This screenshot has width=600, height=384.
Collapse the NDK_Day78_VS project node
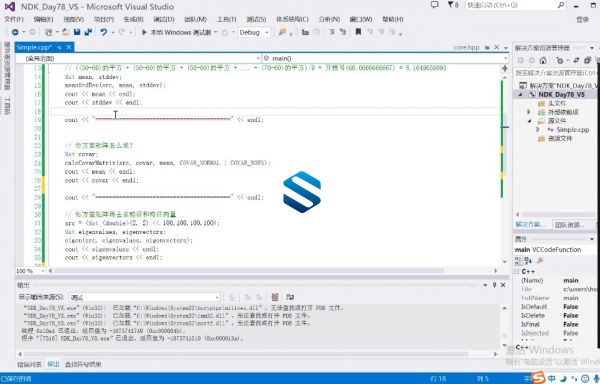(520, 94)
